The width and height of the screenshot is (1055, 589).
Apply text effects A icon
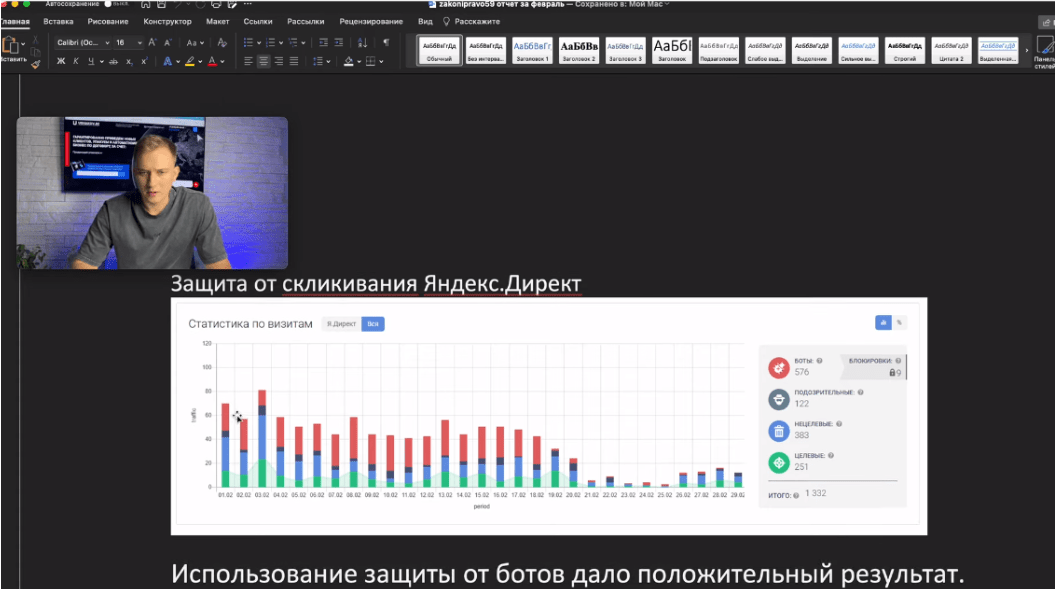tap(168, 61)
